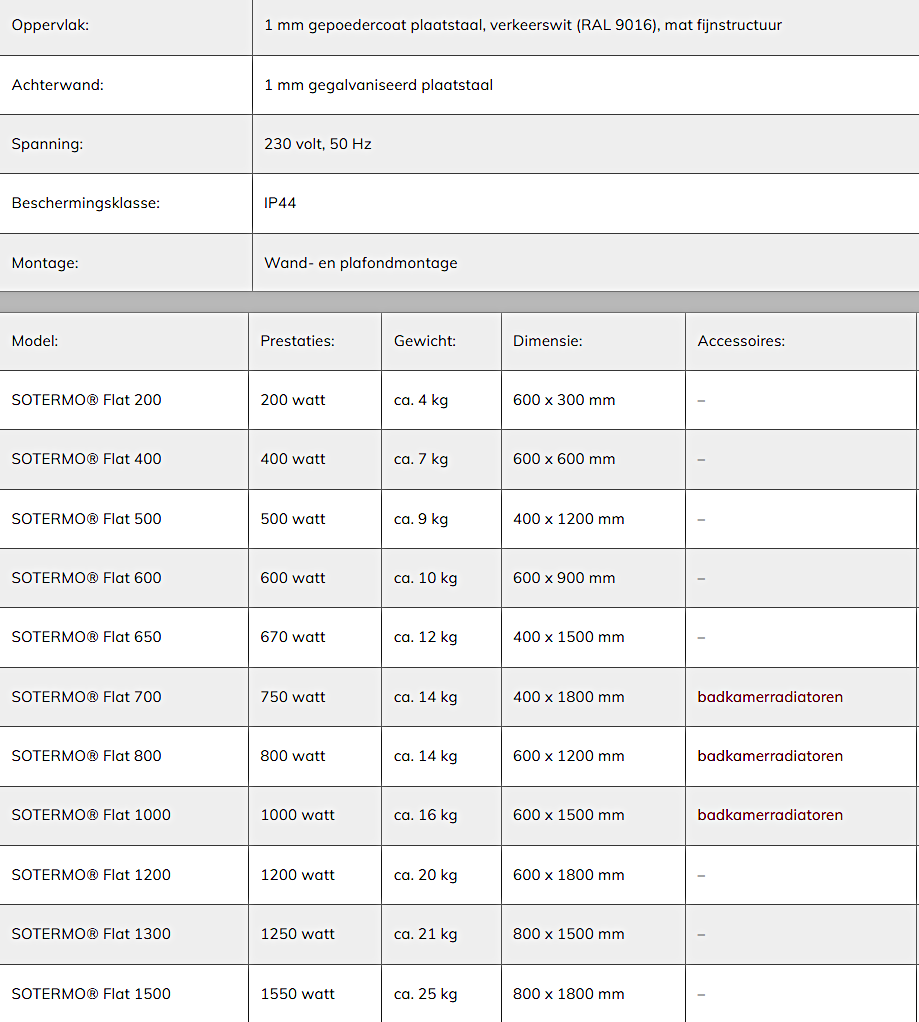Click the Oppervlak row label
This screenshot has height=1022, width=919.
pos(50,25)
